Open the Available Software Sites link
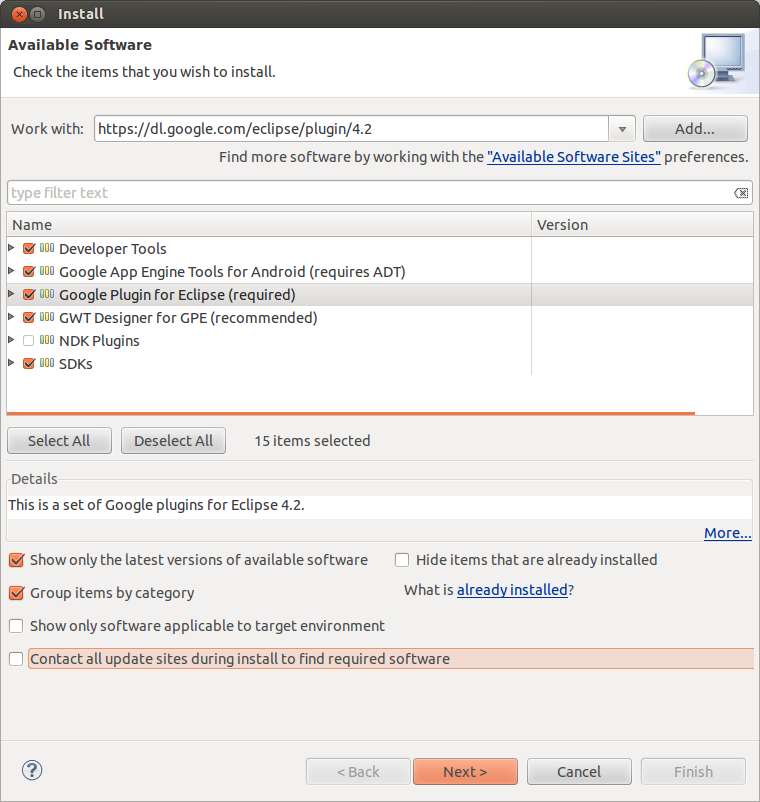 click(573, 157)
